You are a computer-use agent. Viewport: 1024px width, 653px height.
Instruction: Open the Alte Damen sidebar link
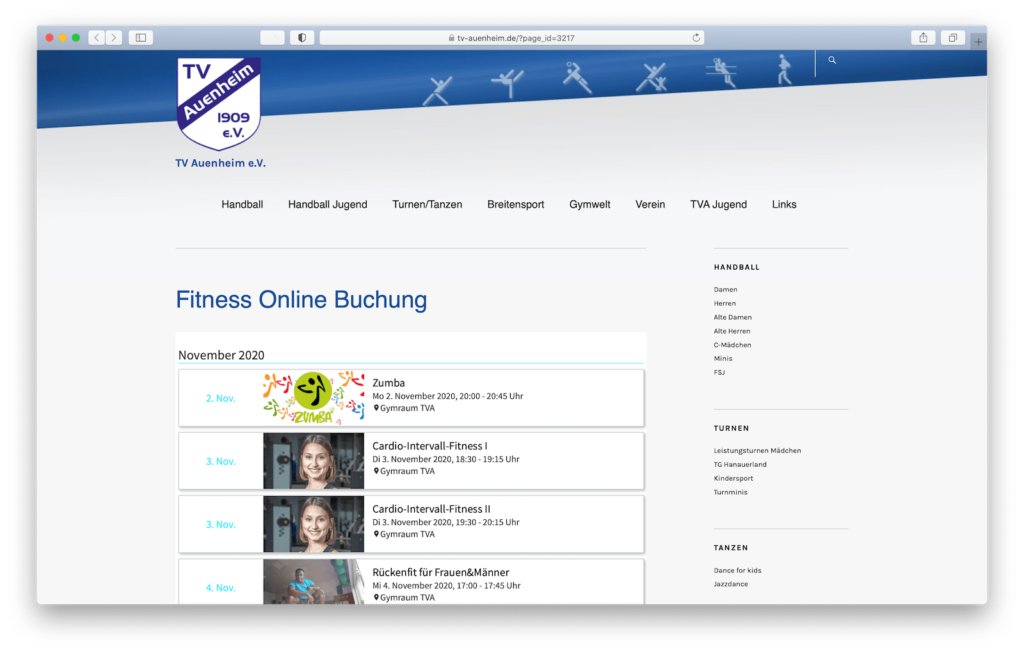pos(733,317)
